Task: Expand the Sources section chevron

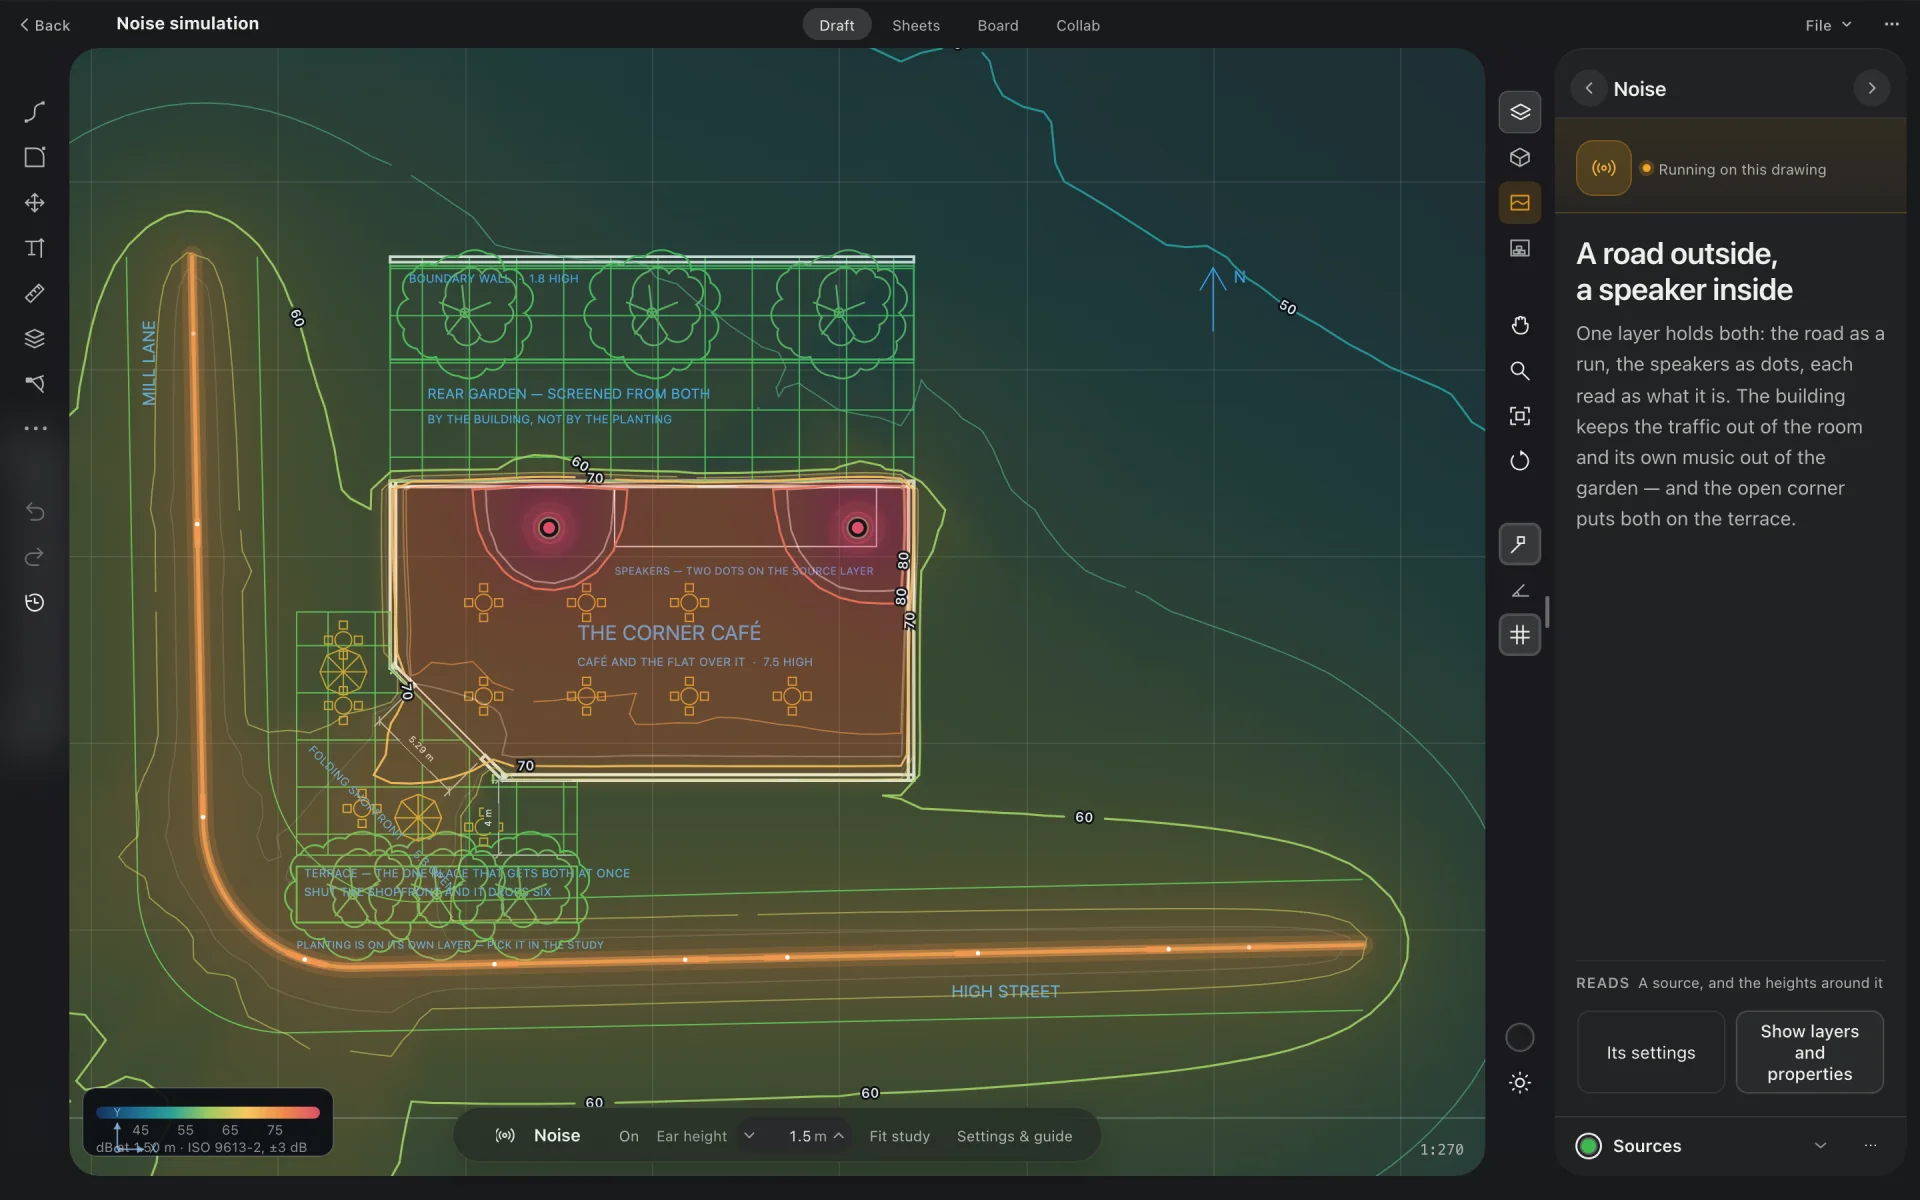Action: tap(1820, 1146)
